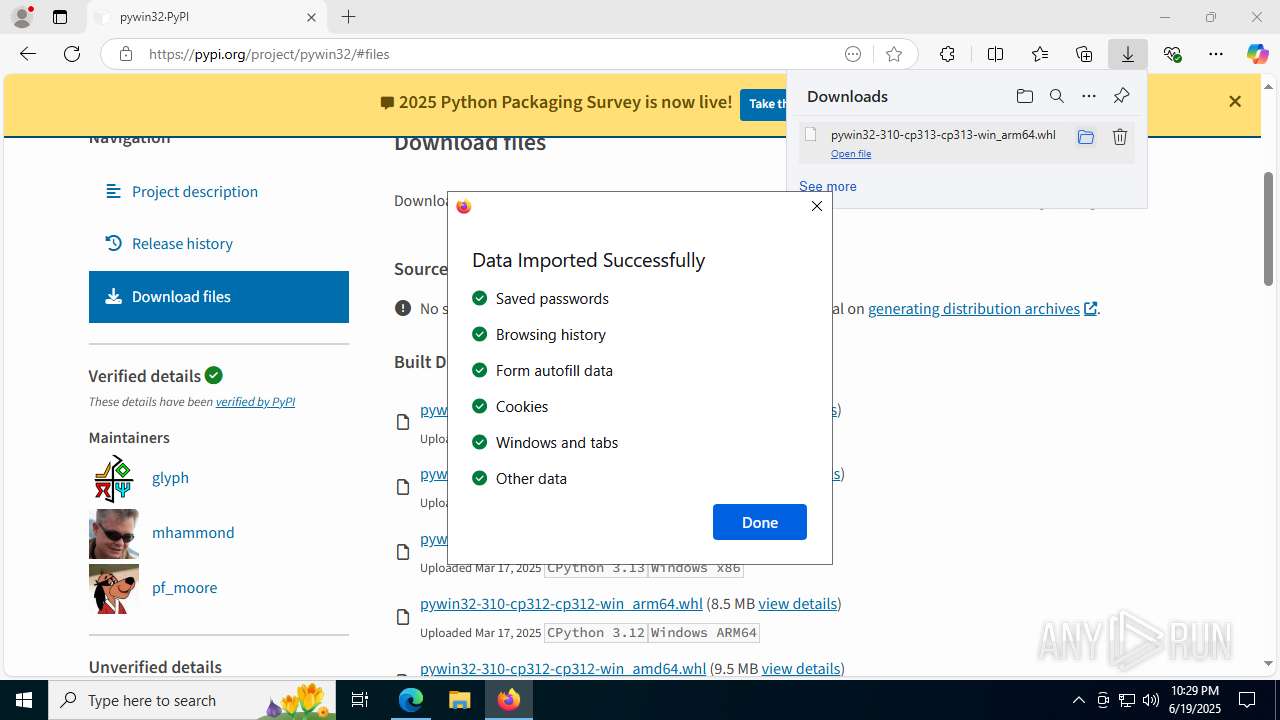The height and width of the screenshot is (720, 1280).
Task: Add page to favorites star icon
Action: pos(894,54)
